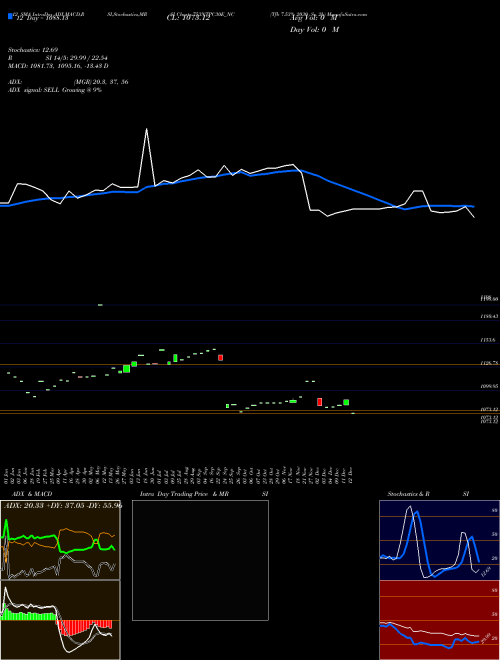500x660 pixels.
Task: Click the 'Stochastics & R' panel title
Action: (x=409, y=494)
